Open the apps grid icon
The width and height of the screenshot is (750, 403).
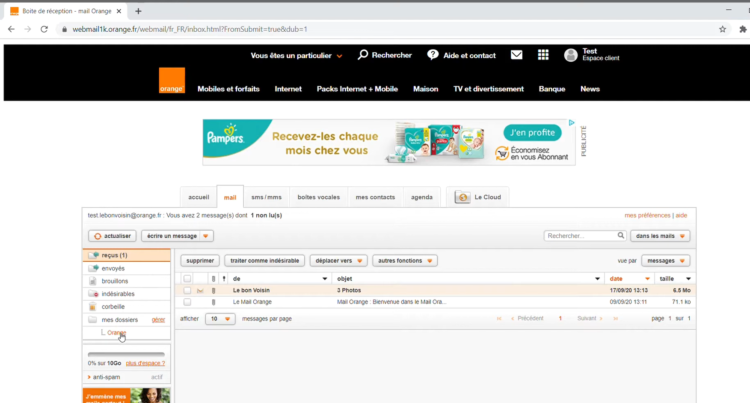point(543,55)
